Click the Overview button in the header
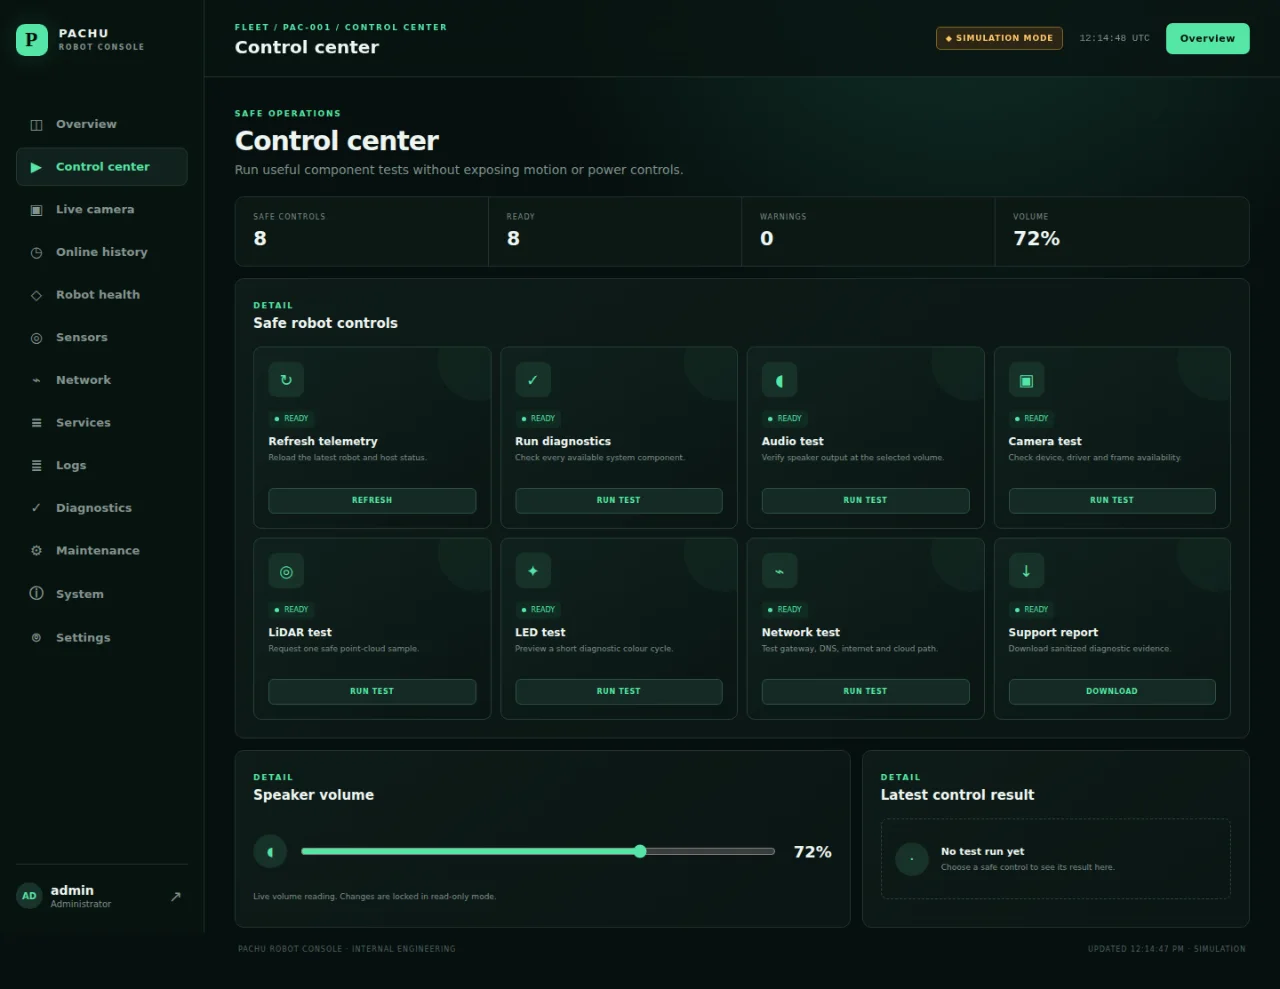 (x=1207, y=38)
